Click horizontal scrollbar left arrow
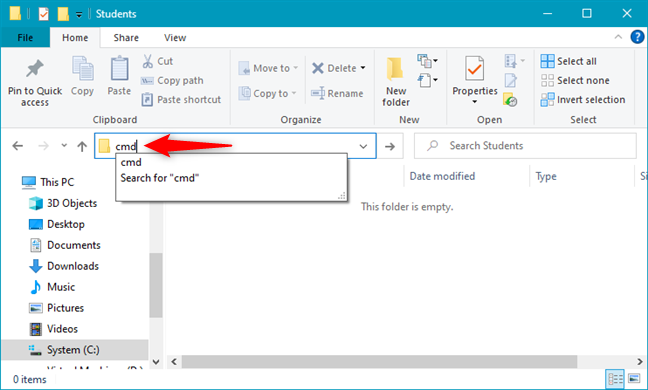The image size is (648, 390). pyautogui.click(x=174, y=362)
